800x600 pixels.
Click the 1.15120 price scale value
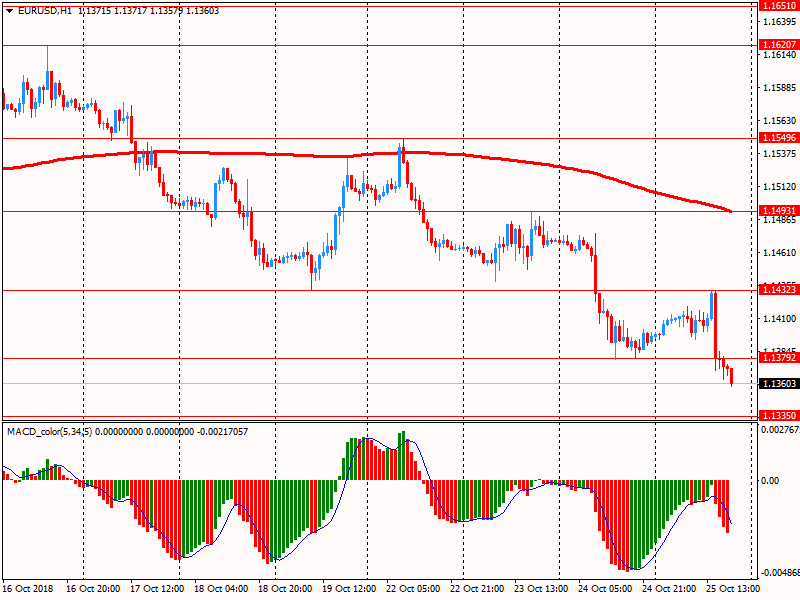pos(779,187)
